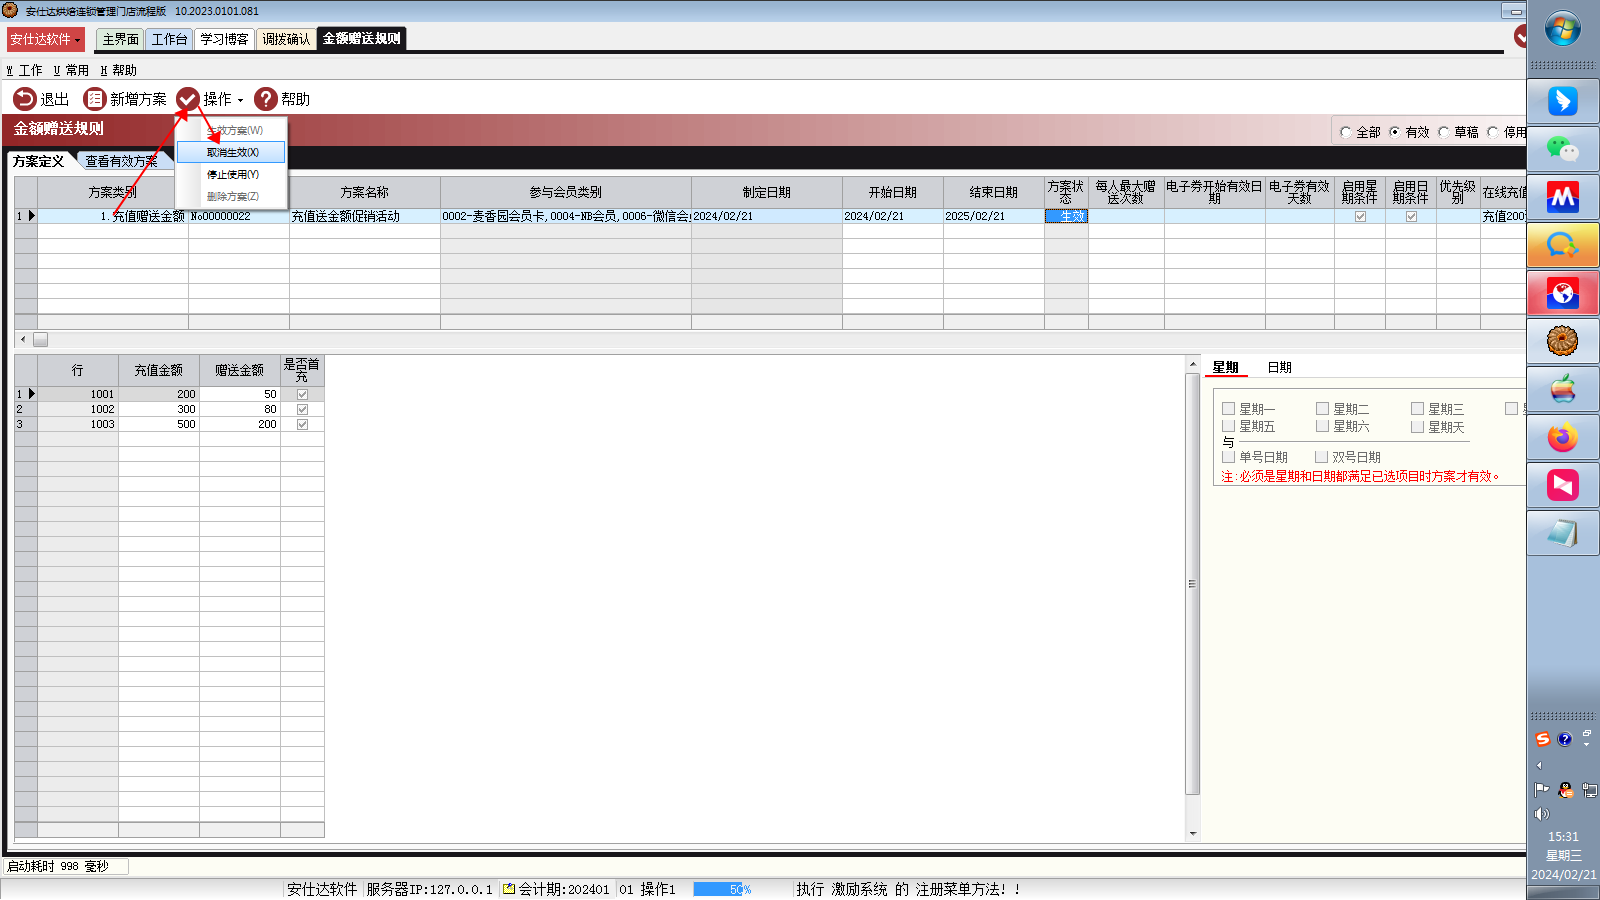Viewport: 1600px width, 900px height.
Task: Select the 有效 radio button
Action: tap(1395, 132)
